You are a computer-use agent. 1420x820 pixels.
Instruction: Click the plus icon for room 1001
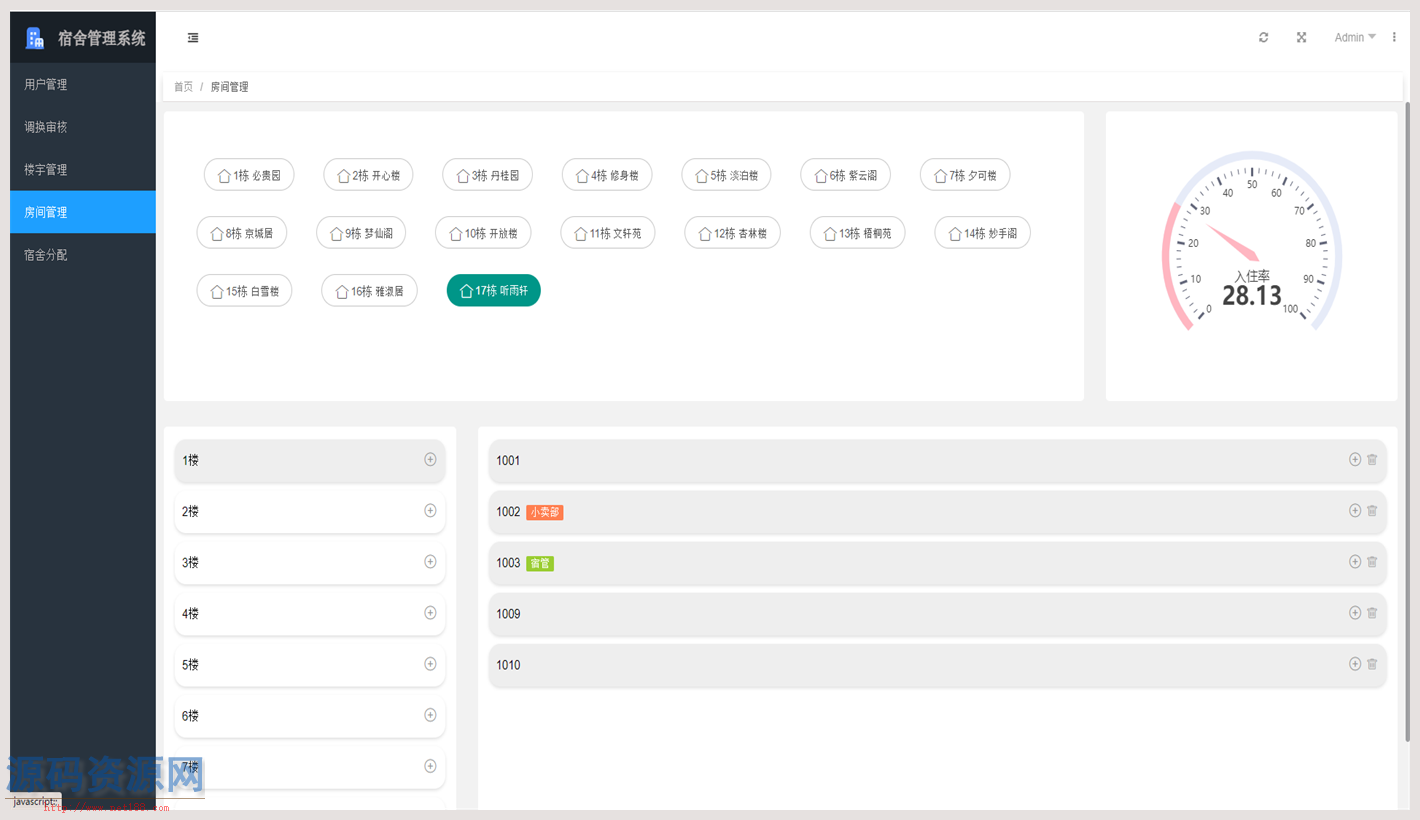[x=1355, y=459]
